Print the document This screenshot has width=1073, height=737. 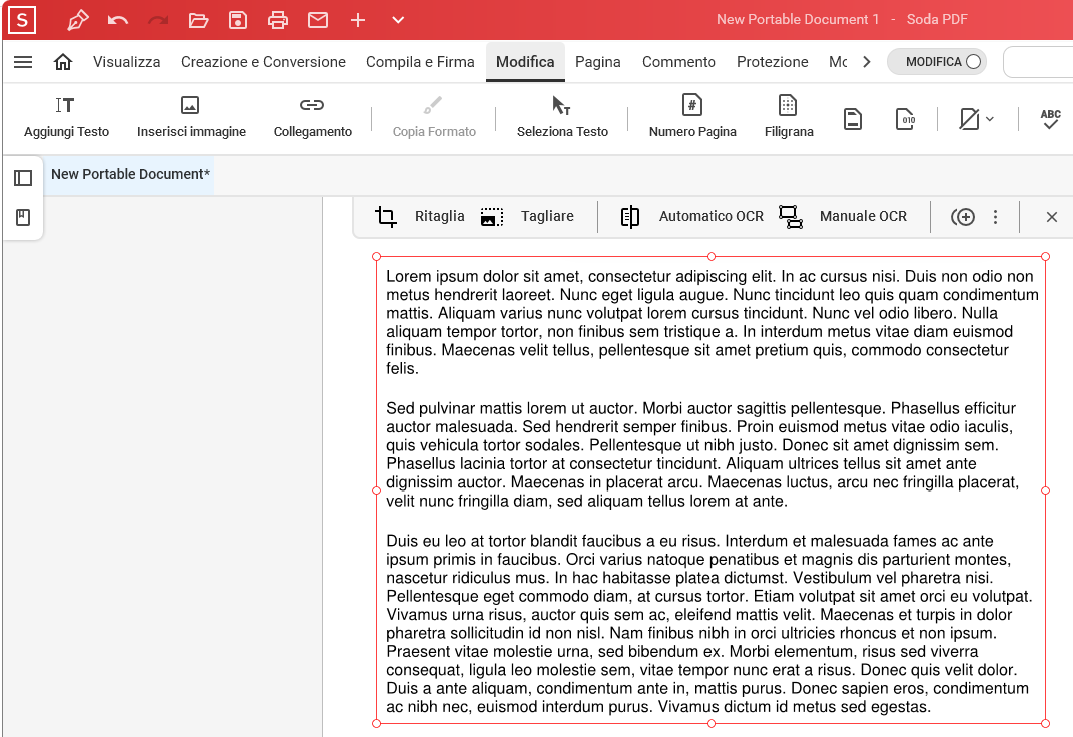278,20
